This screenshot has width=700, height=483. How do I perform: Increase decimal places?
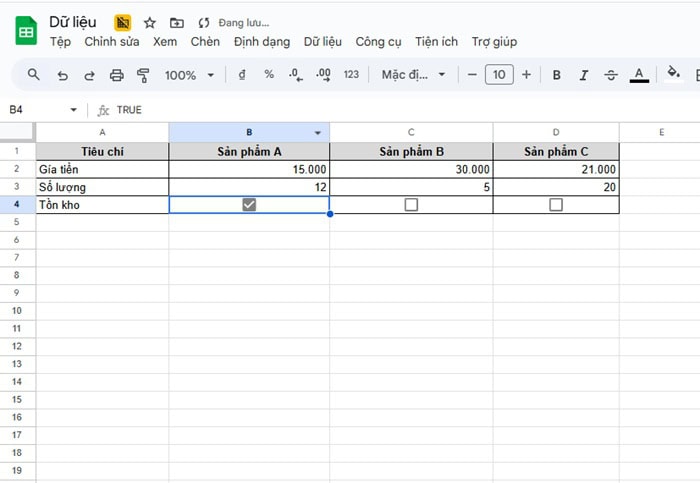[323, 75]
